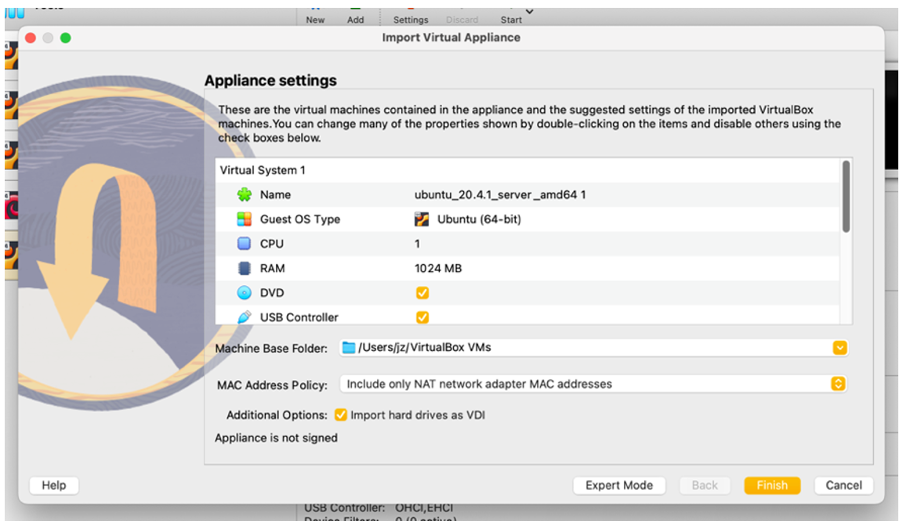Image resolution: width=904 pixels, height=528 pixels.
Task: Click the Ubuntu (64-bit) OS icon
Action: 422,219
